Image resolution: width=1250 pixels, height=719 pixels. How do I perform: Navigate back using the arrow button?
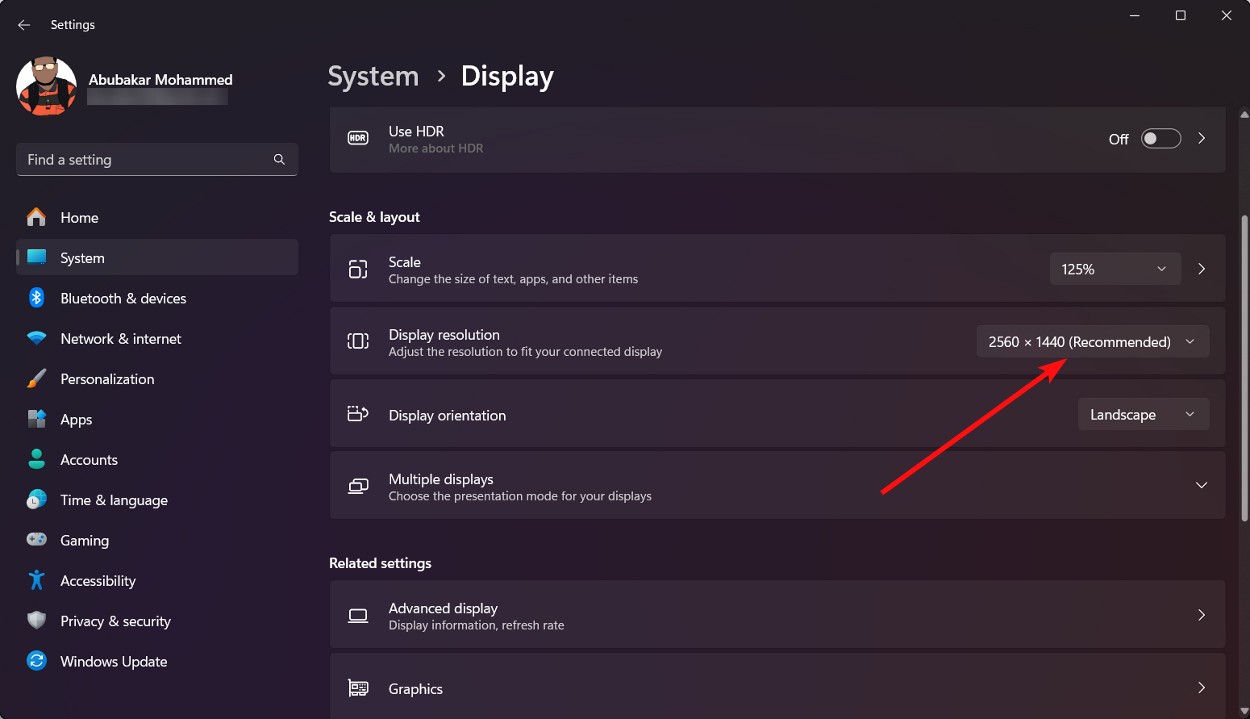(x=23, y=24)
